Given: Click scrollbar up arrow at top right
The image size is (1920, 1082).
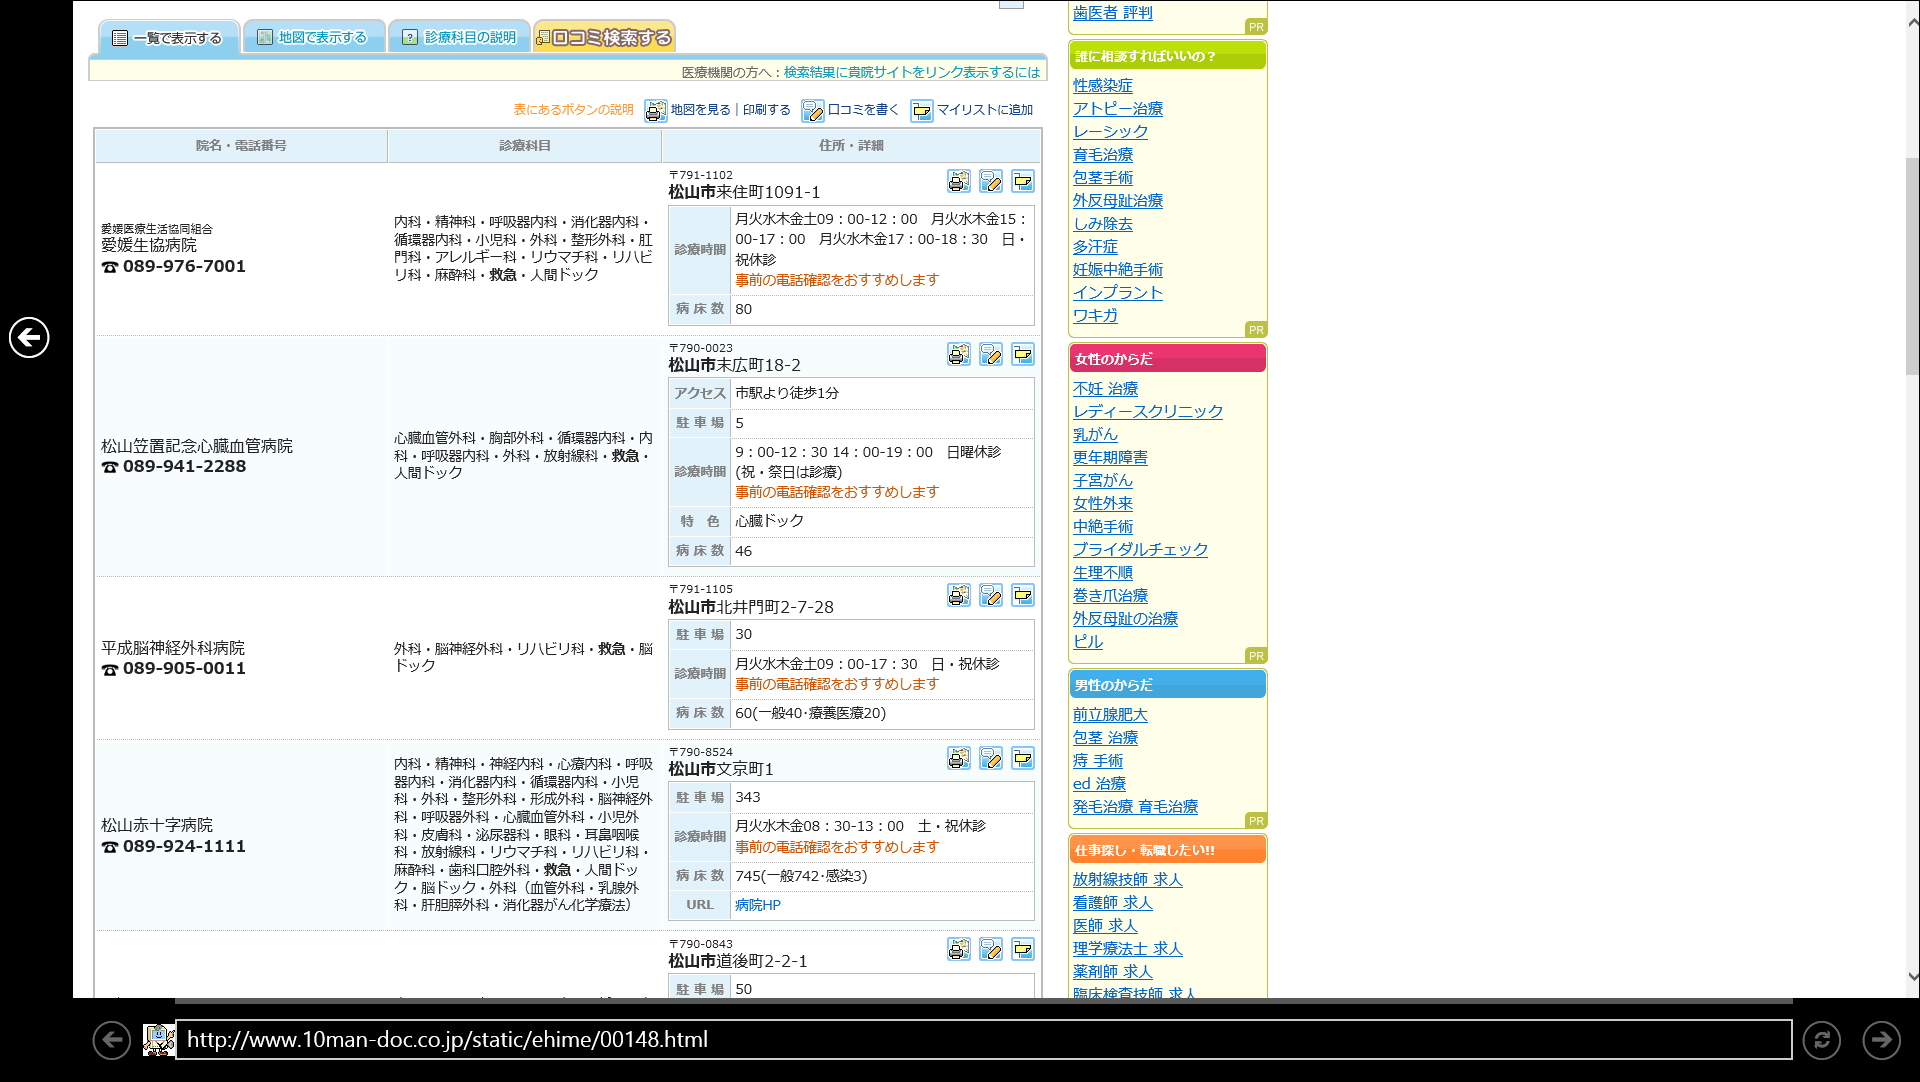Looking at the screenshot, I should click(1912, 22).
